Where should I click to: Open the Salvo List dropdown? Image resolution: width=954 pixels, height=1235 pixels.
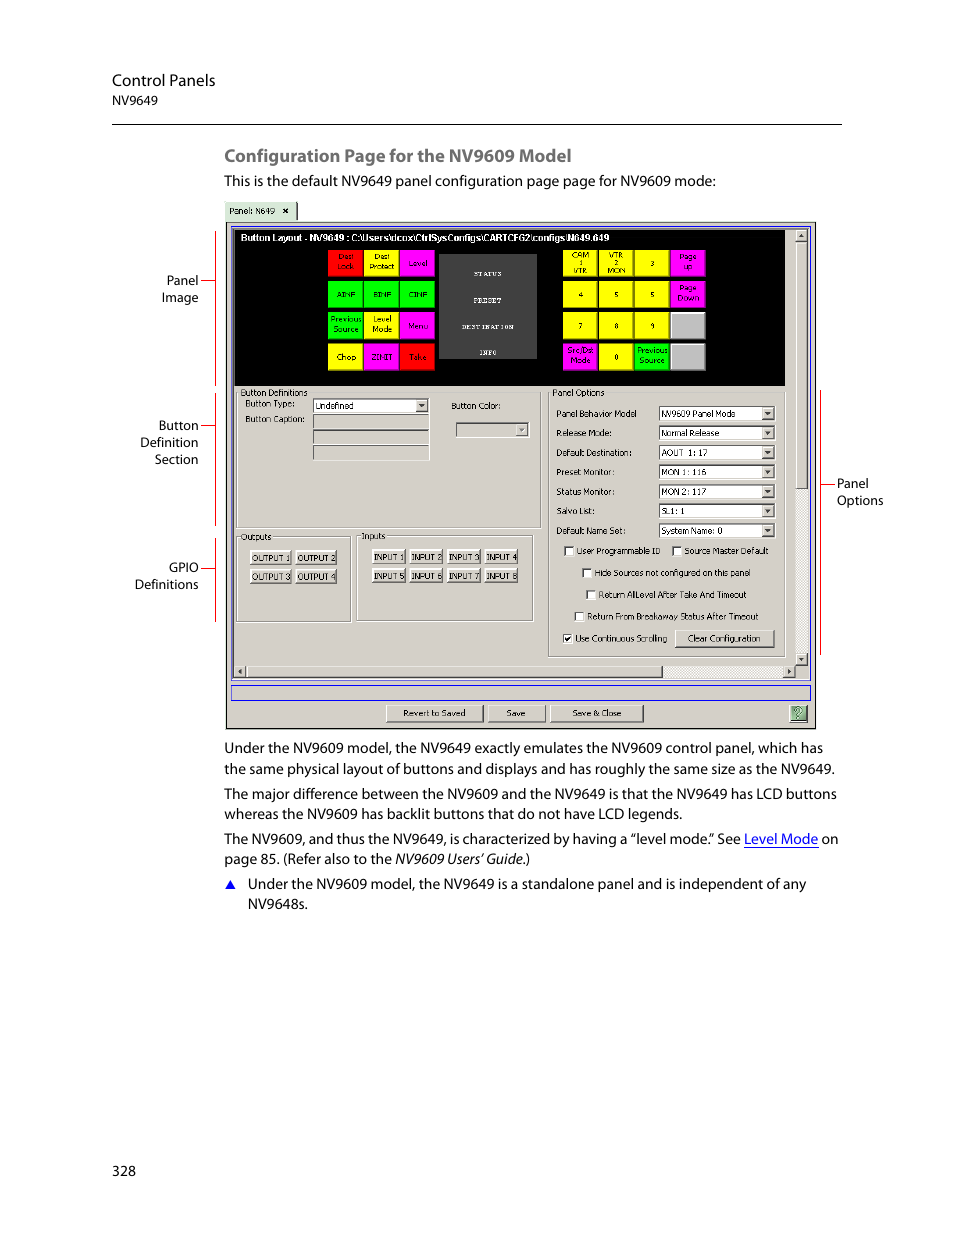(768, 511)
